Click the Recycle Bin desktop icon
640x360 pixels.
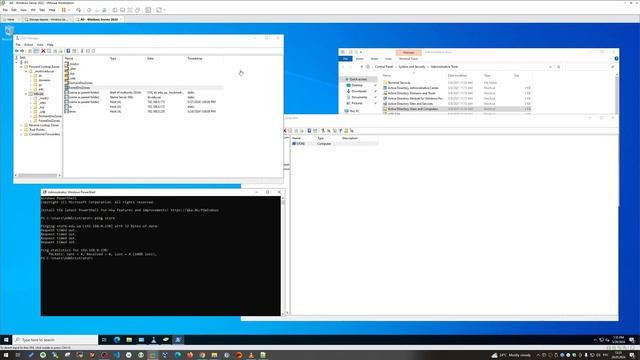pyautogui.click(x=9, y=33)
